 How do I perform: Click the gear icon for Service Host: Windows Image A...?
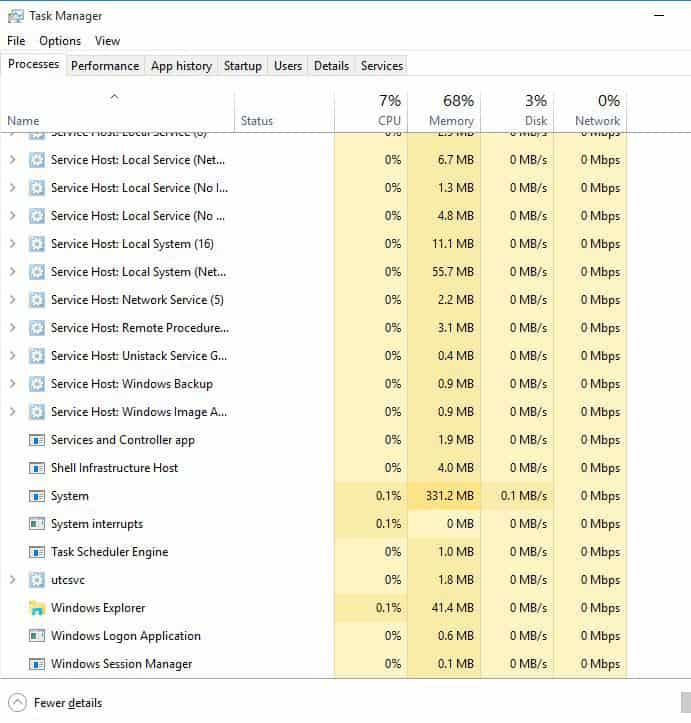36,412
